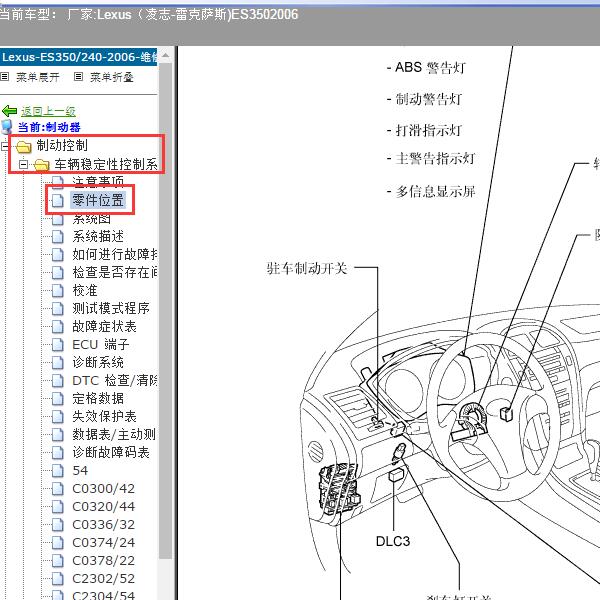
Task: Click the DLC3 label in the diagram
Action: point(393,541)
